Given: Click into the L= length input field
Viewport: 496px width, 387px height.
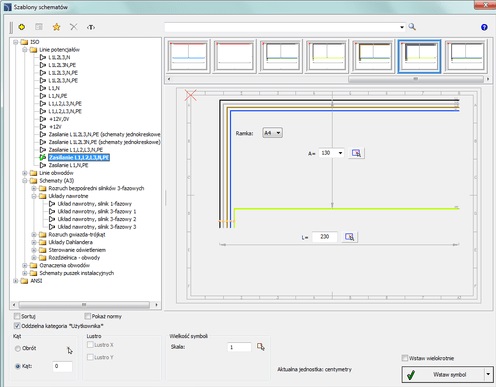Looking at the screenshot, I should pyautogui.click(x=325, y=237).
